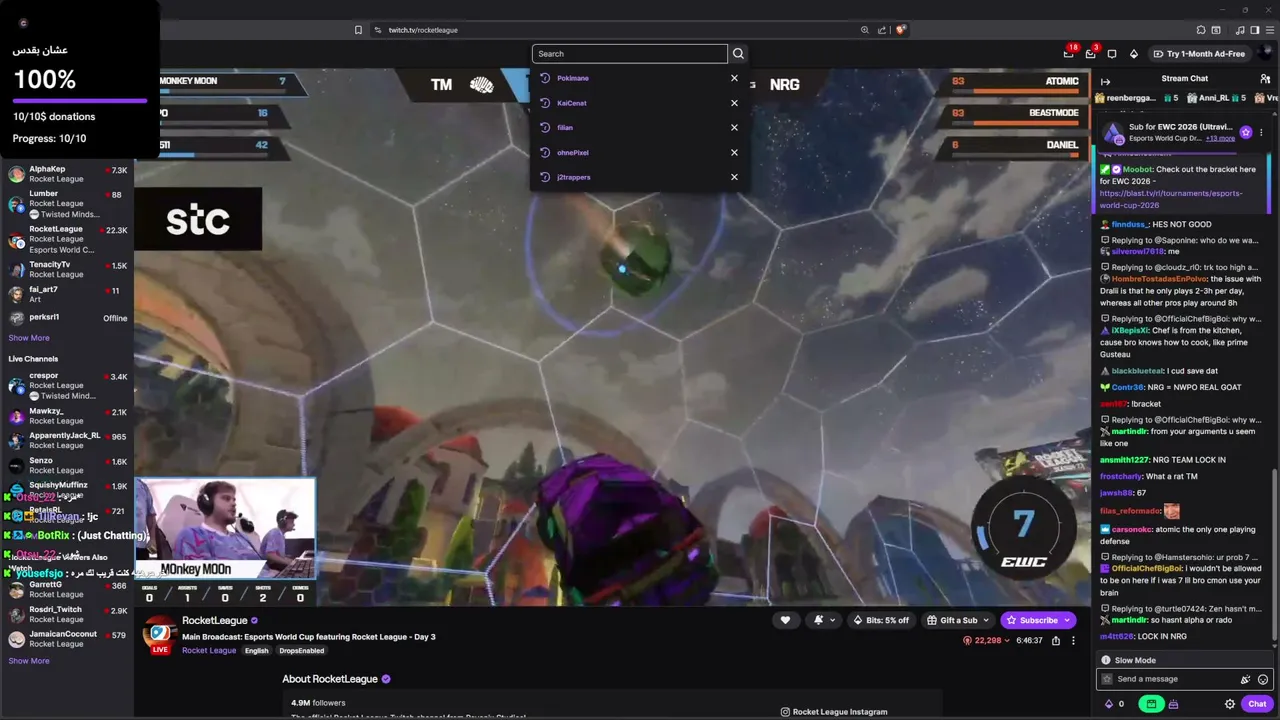Open Twitch whispers icon
Image resolution: width=1280 pixels, height=720 pixels.
1112,54
